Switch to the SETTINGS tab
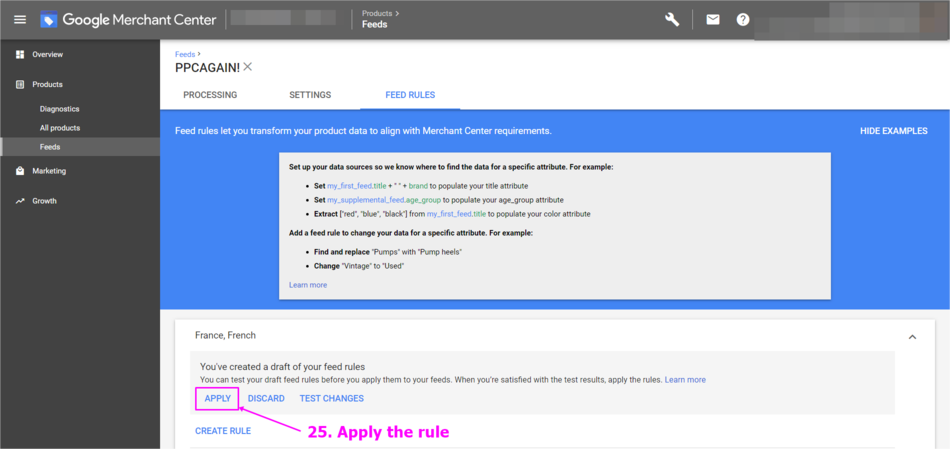This screenshot has width=950, height=449. pyautogui.click(x=310, y=95)
